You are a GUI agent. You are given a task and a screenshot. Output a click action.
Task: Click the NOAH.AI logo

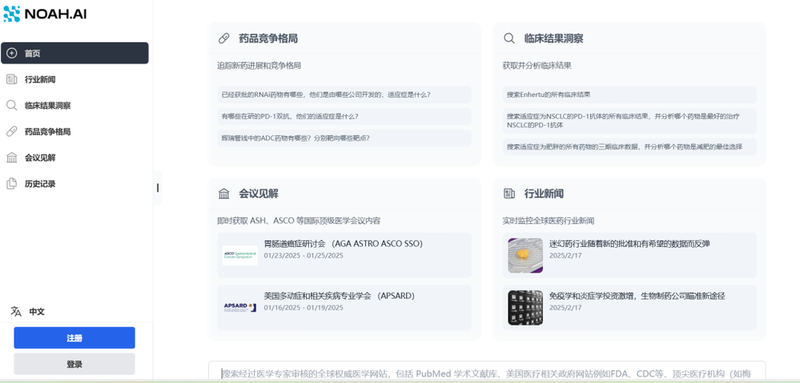coord(45,14)
